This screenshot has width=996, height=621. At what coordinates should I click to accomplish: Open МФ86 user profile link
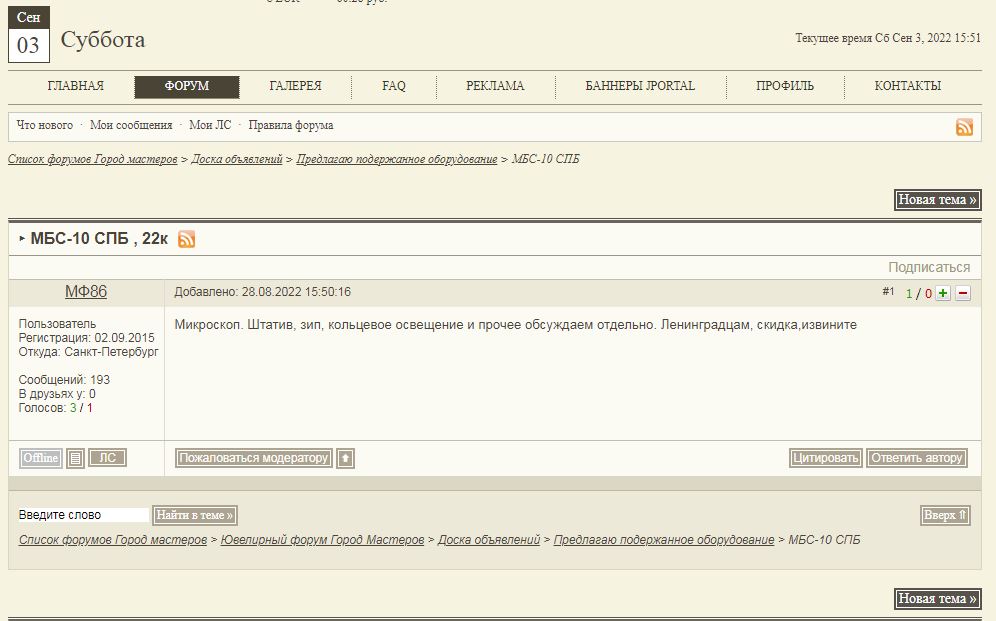pos(86,292)
